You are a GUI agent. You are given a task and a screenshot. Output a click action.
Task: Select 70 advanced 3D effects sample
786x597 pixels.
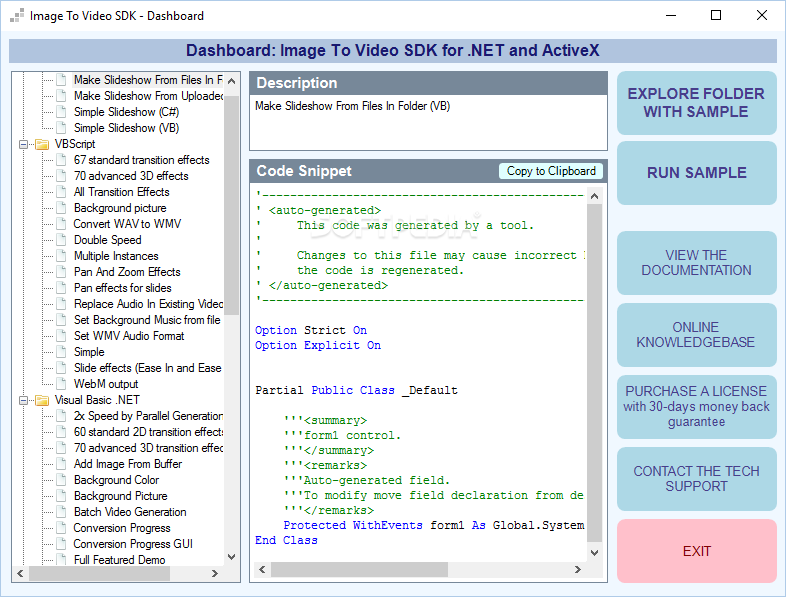point(131,176)
